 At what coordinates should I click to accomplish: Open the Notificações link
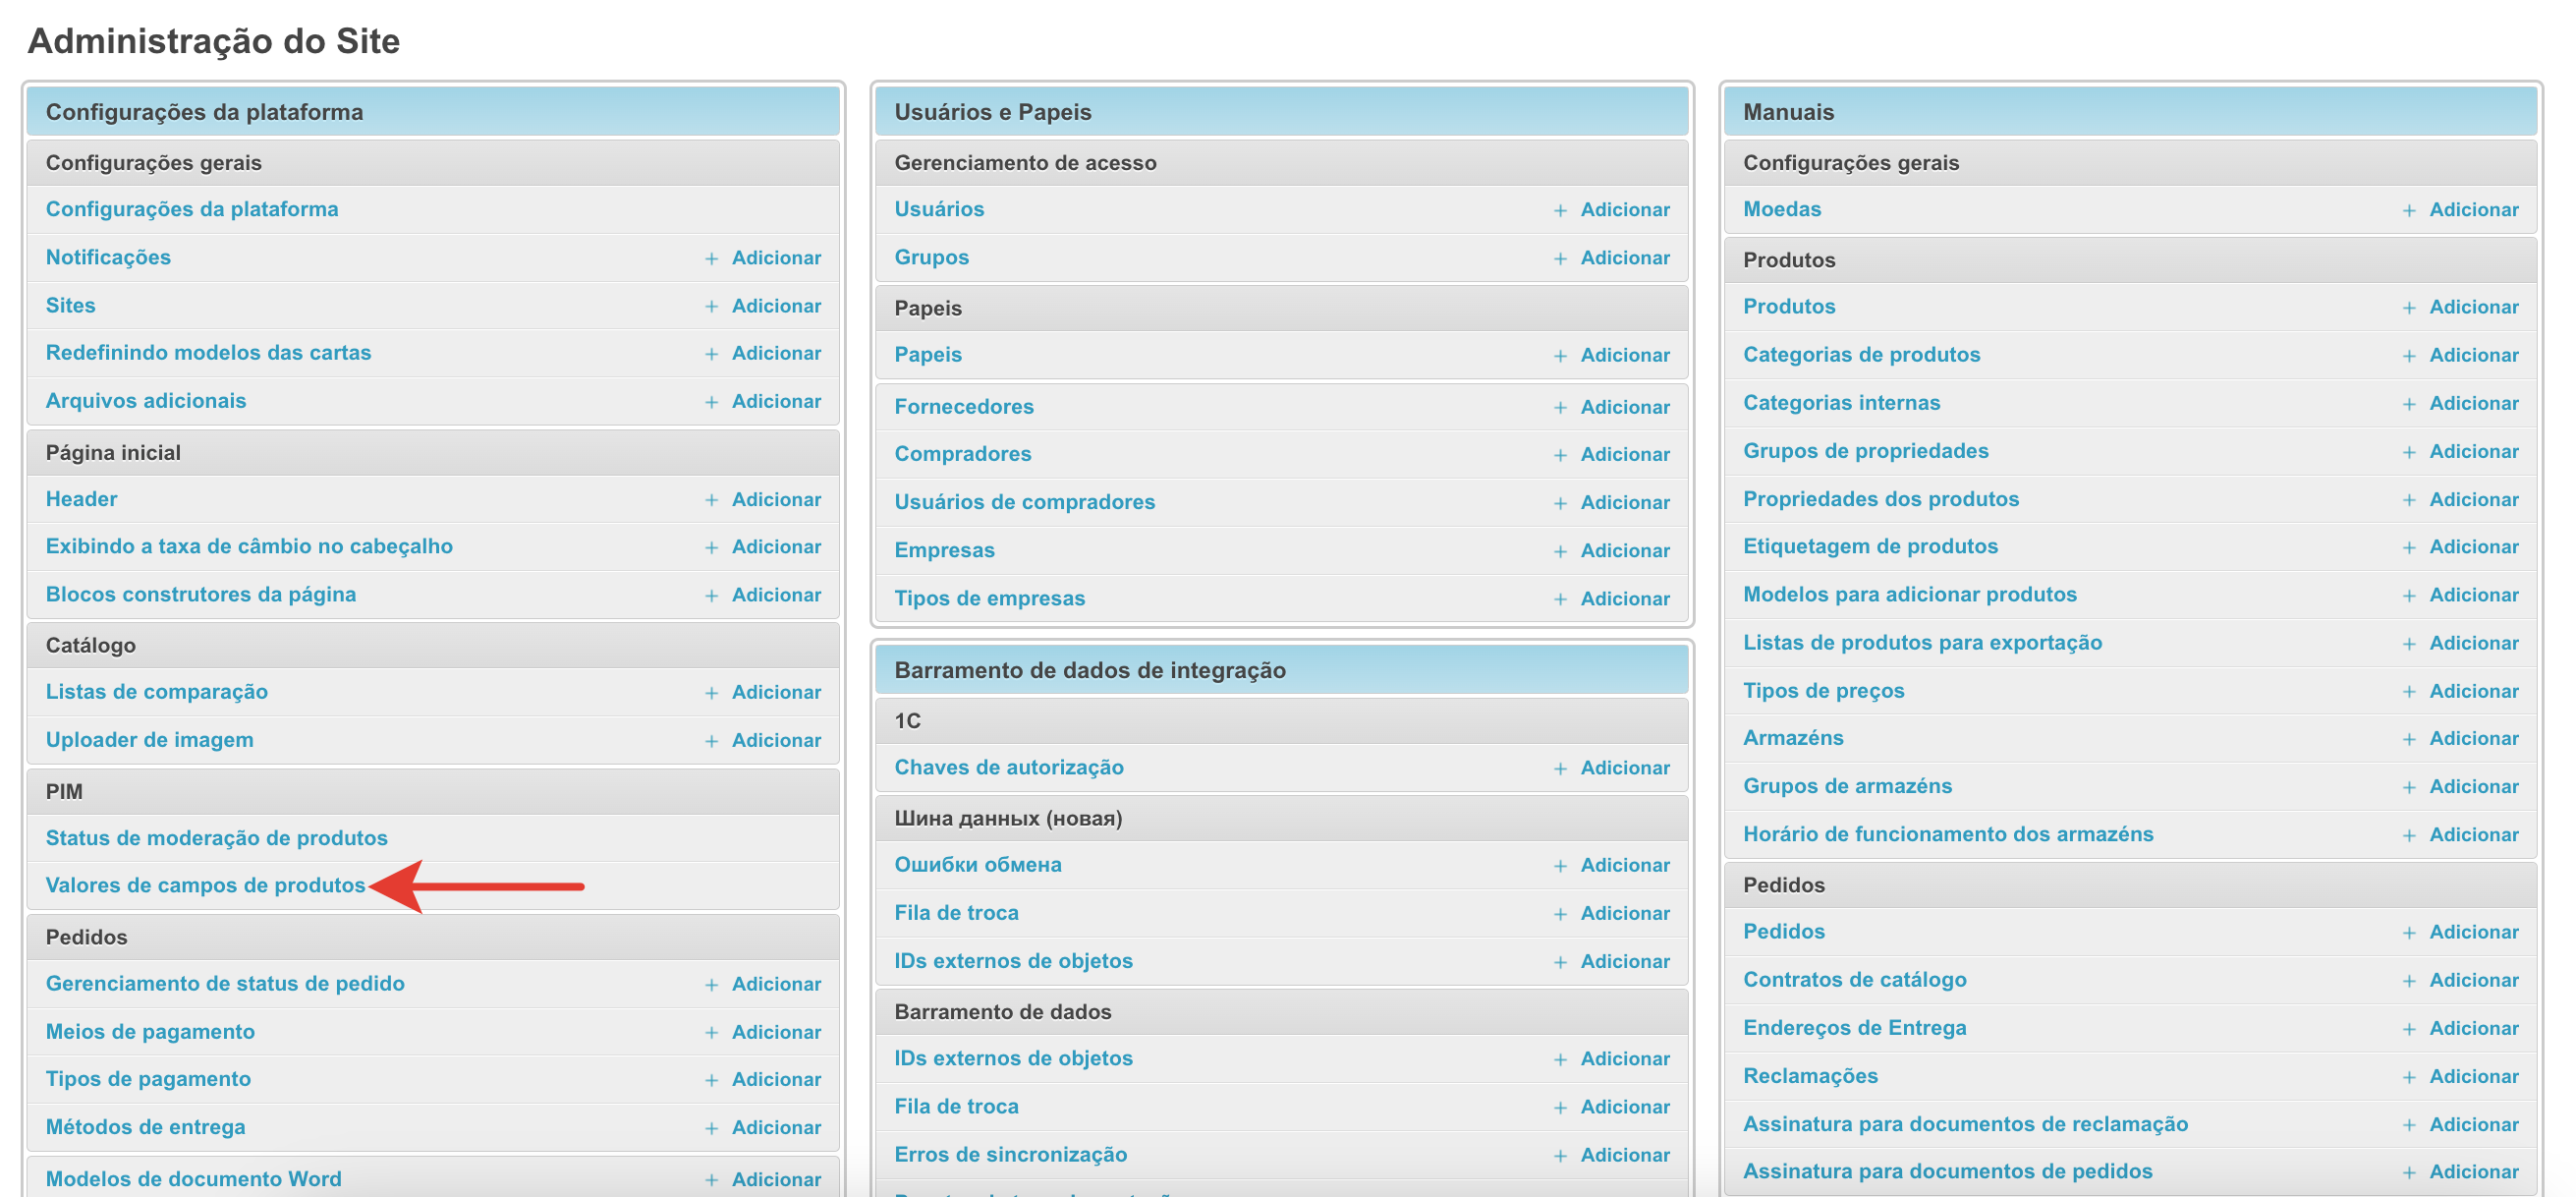pyautogui.click(x=108, y=257)
